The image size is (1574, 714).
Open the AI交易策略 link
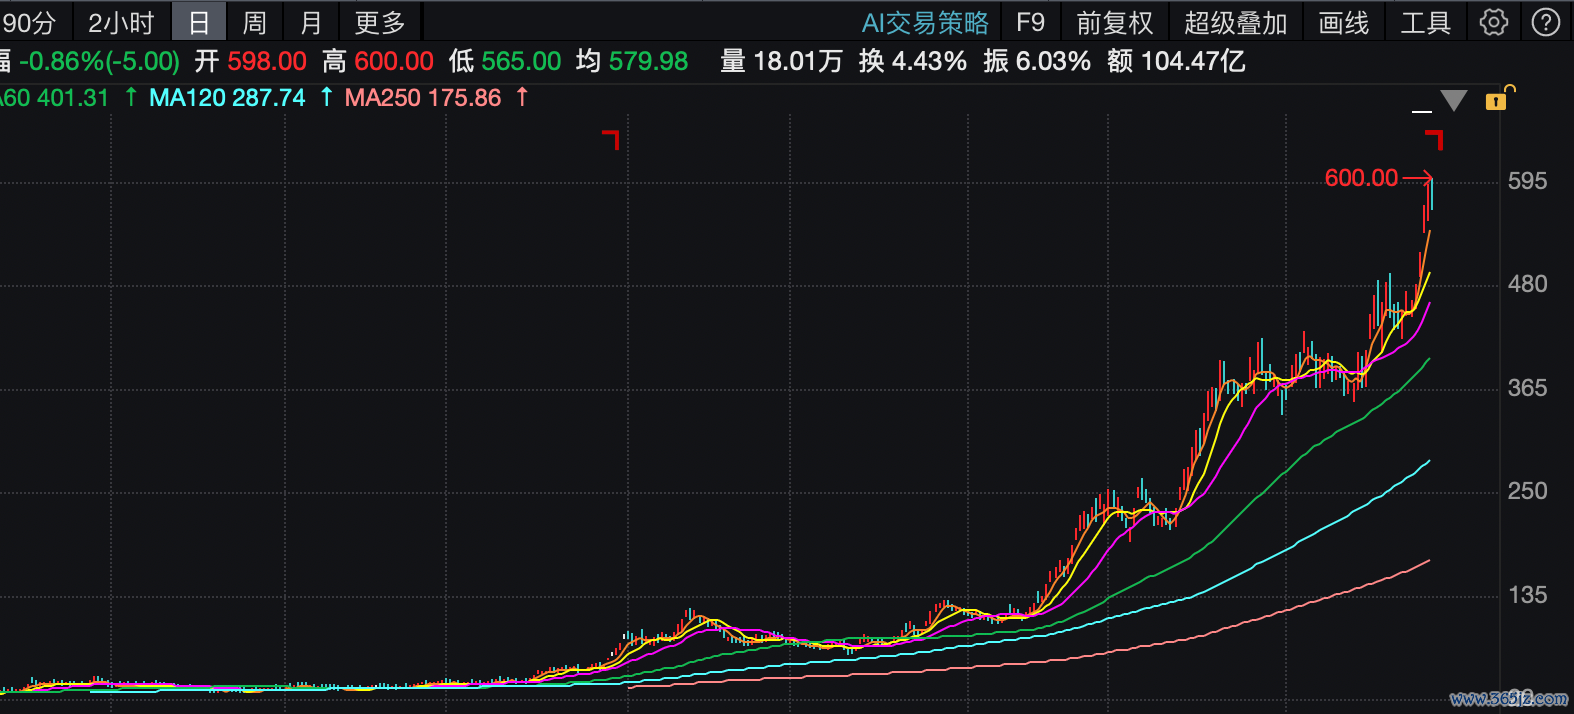coord(925,22)
